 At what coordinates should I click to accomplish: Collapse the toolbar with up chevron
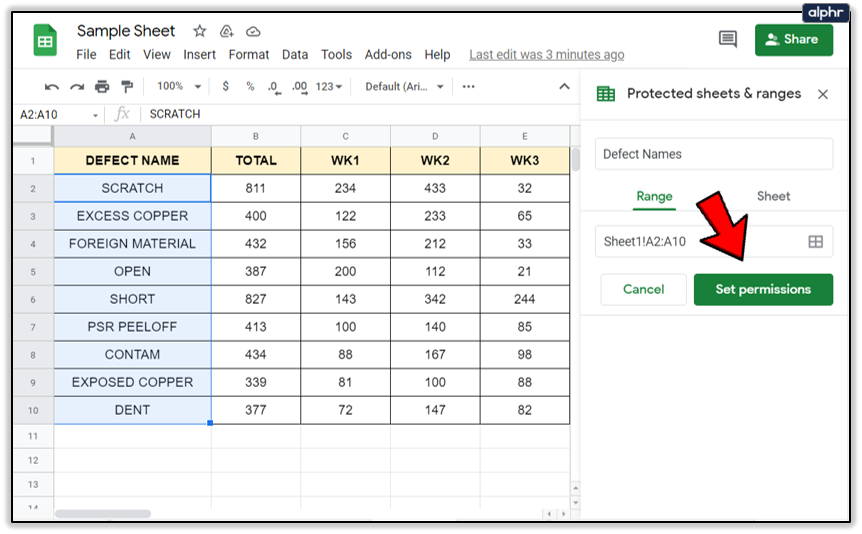pos(564,87)
